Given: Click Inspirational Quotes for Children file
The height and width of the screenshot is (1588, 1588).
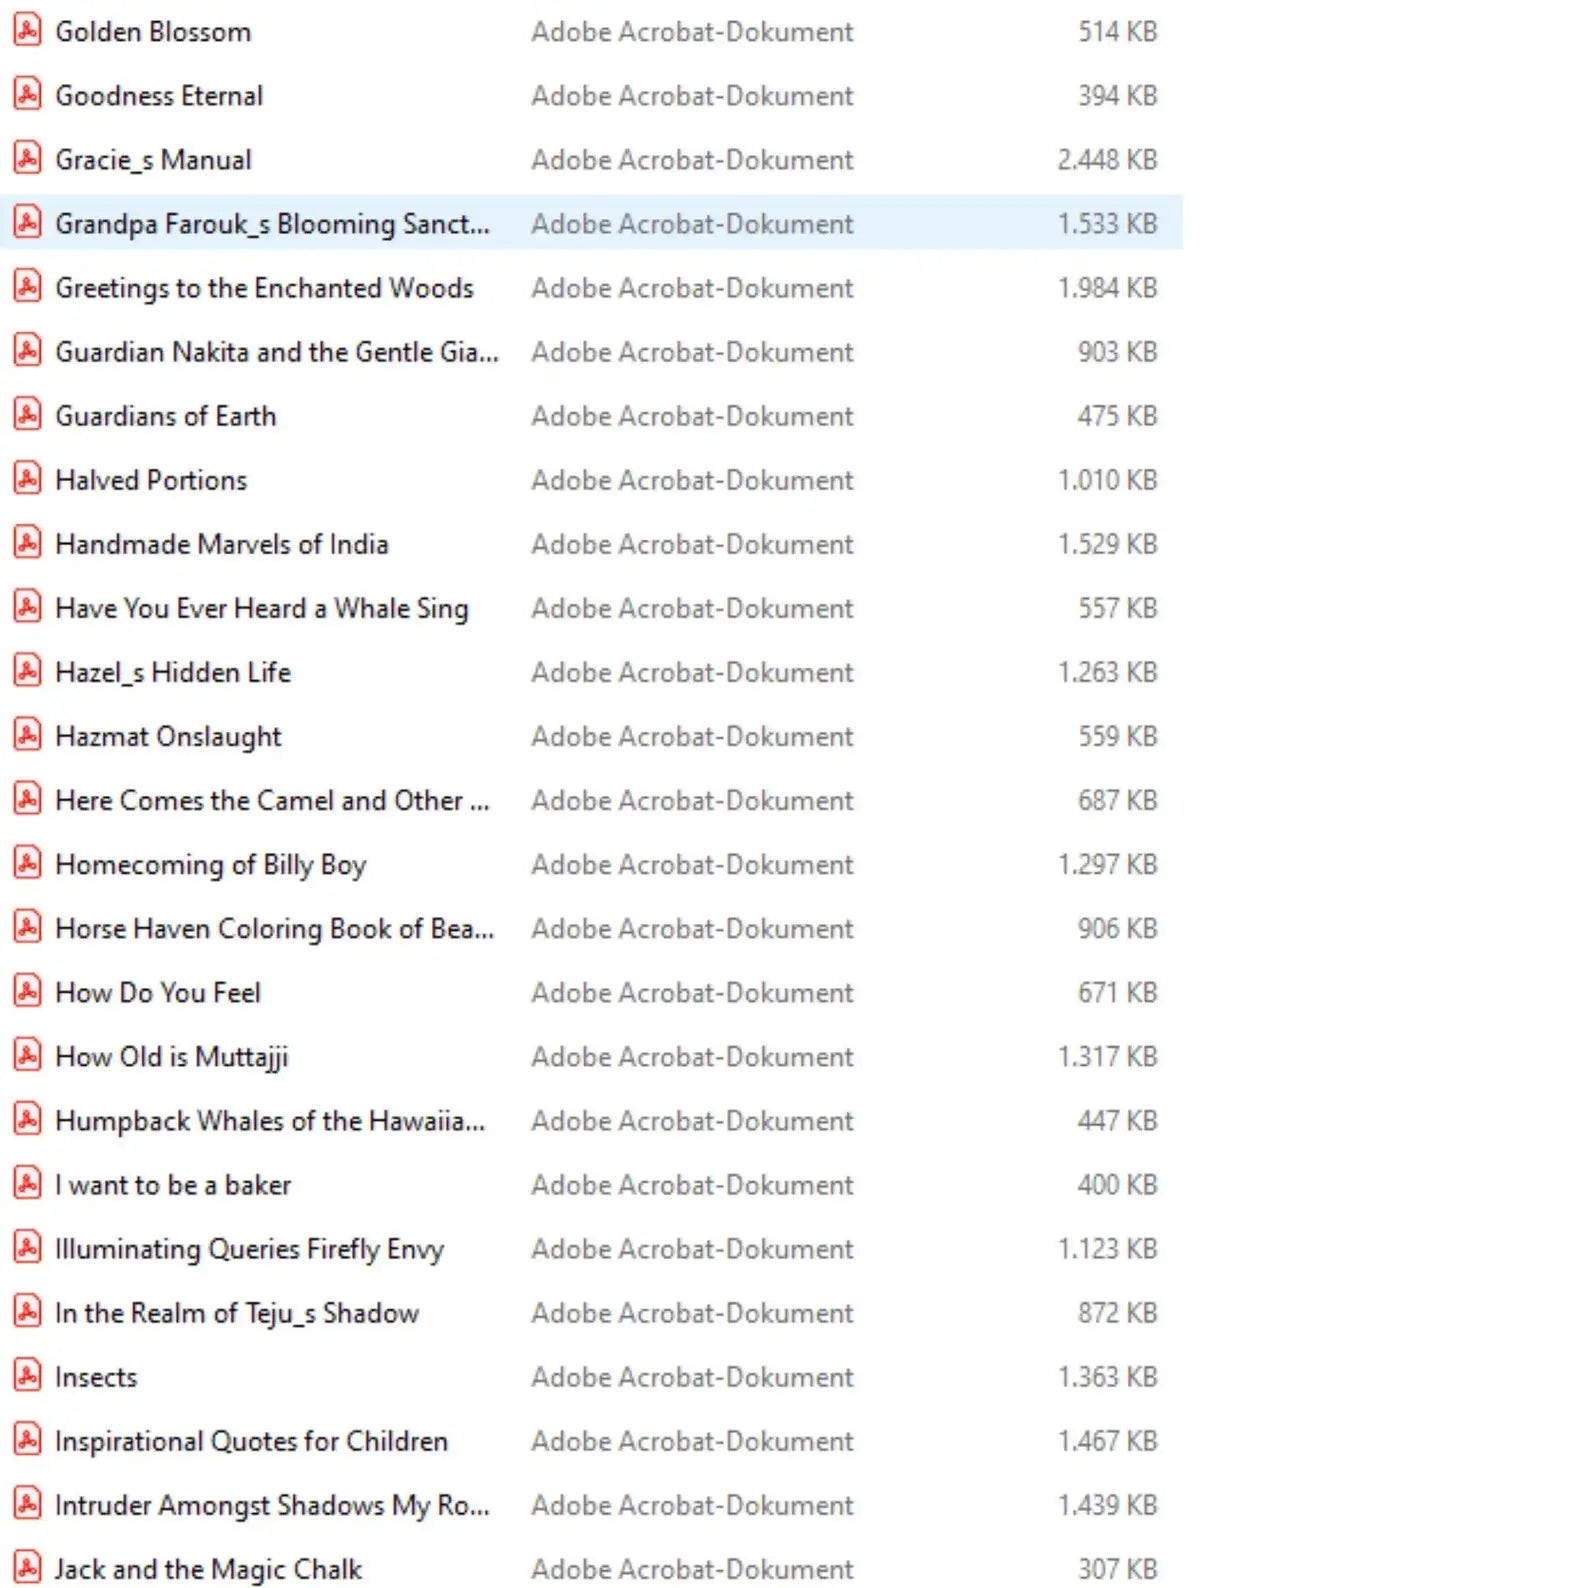Looking at the screenshot, I should (x=251, y=1441).
